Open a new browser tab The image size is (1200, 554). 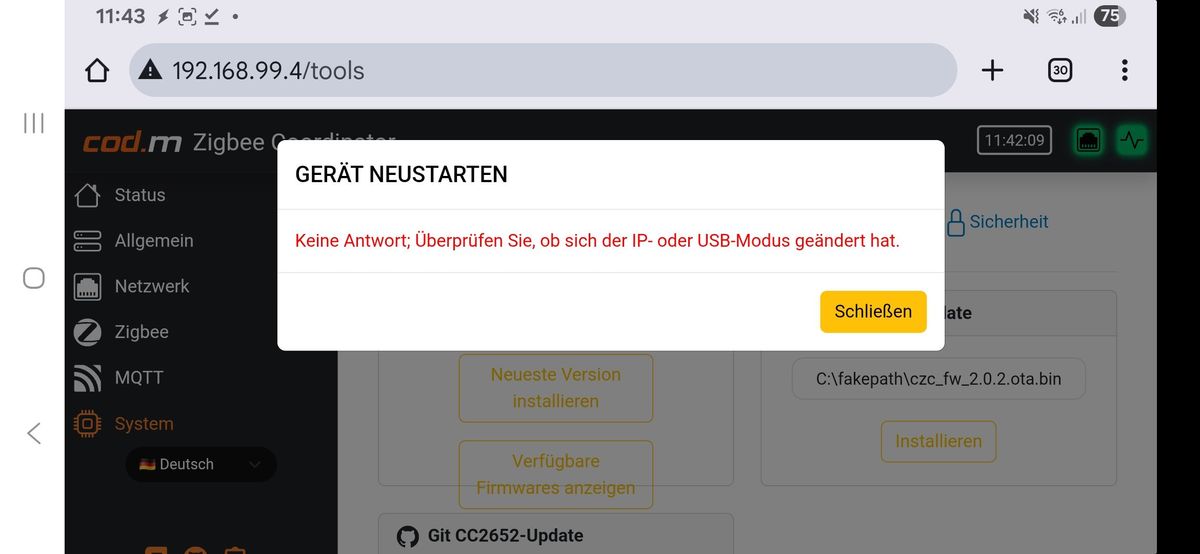pyautogui.click(x=992, y=70)
